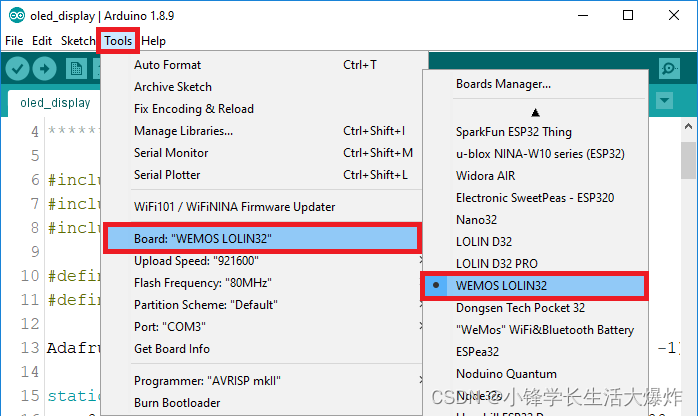Select "WeMos" WiFi&Bluetooth Battery board
The height and width of the screenshot is (416, 698).
pos(535,330)
